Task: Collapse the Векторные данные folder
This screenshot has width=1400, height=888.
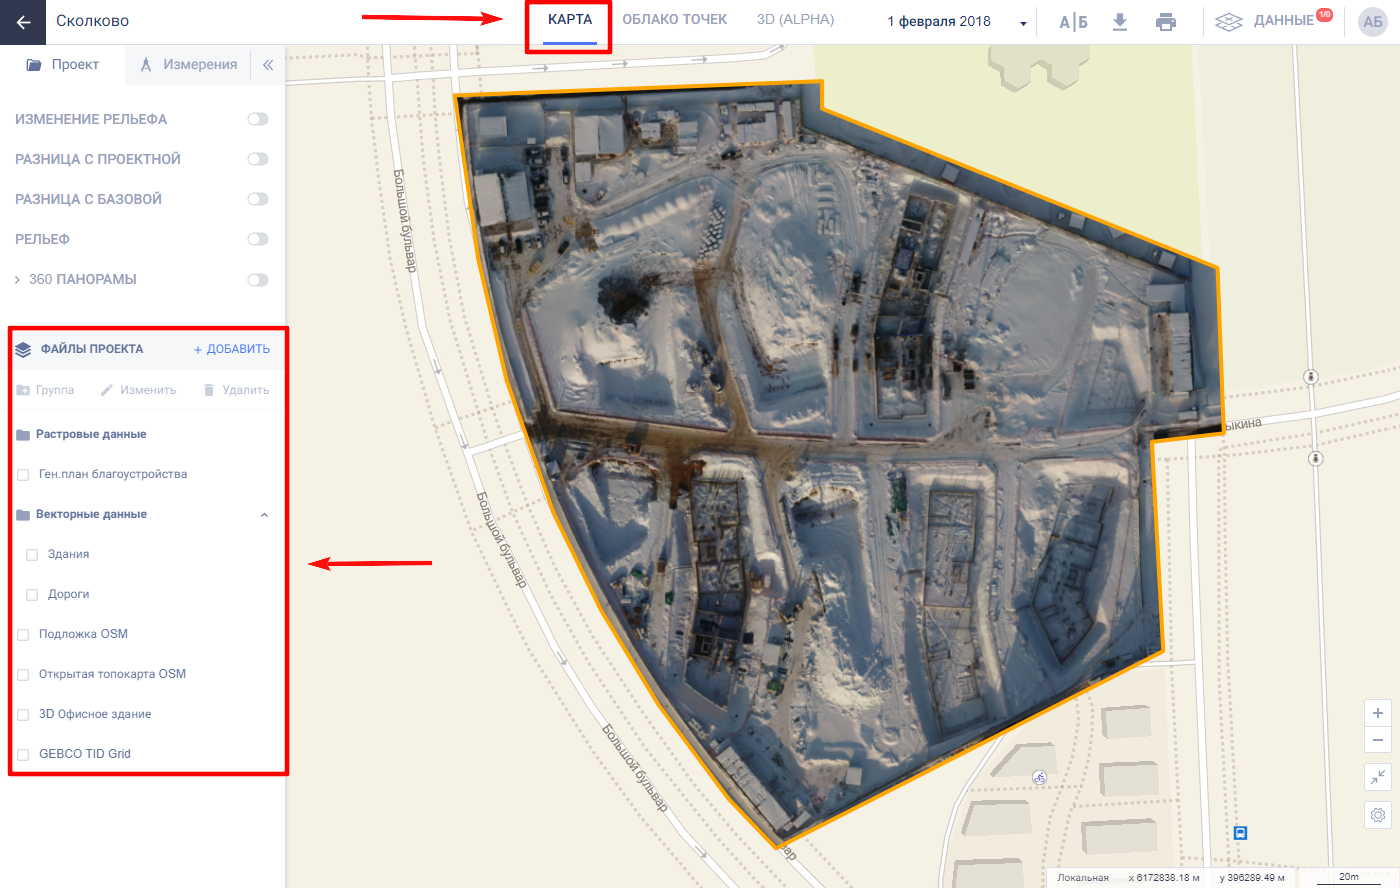Action: [x=264, y=515]
